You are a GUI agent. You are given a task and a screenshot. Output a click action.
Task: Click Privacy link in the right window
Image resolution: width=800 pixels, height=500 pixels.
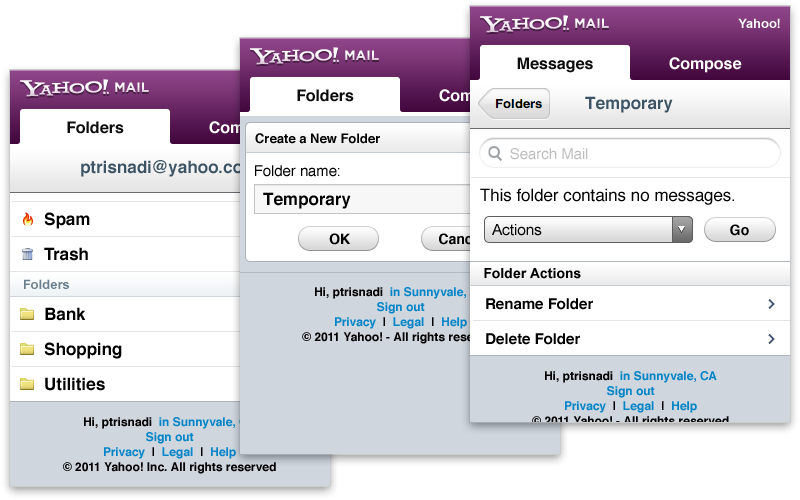point(585,406)
